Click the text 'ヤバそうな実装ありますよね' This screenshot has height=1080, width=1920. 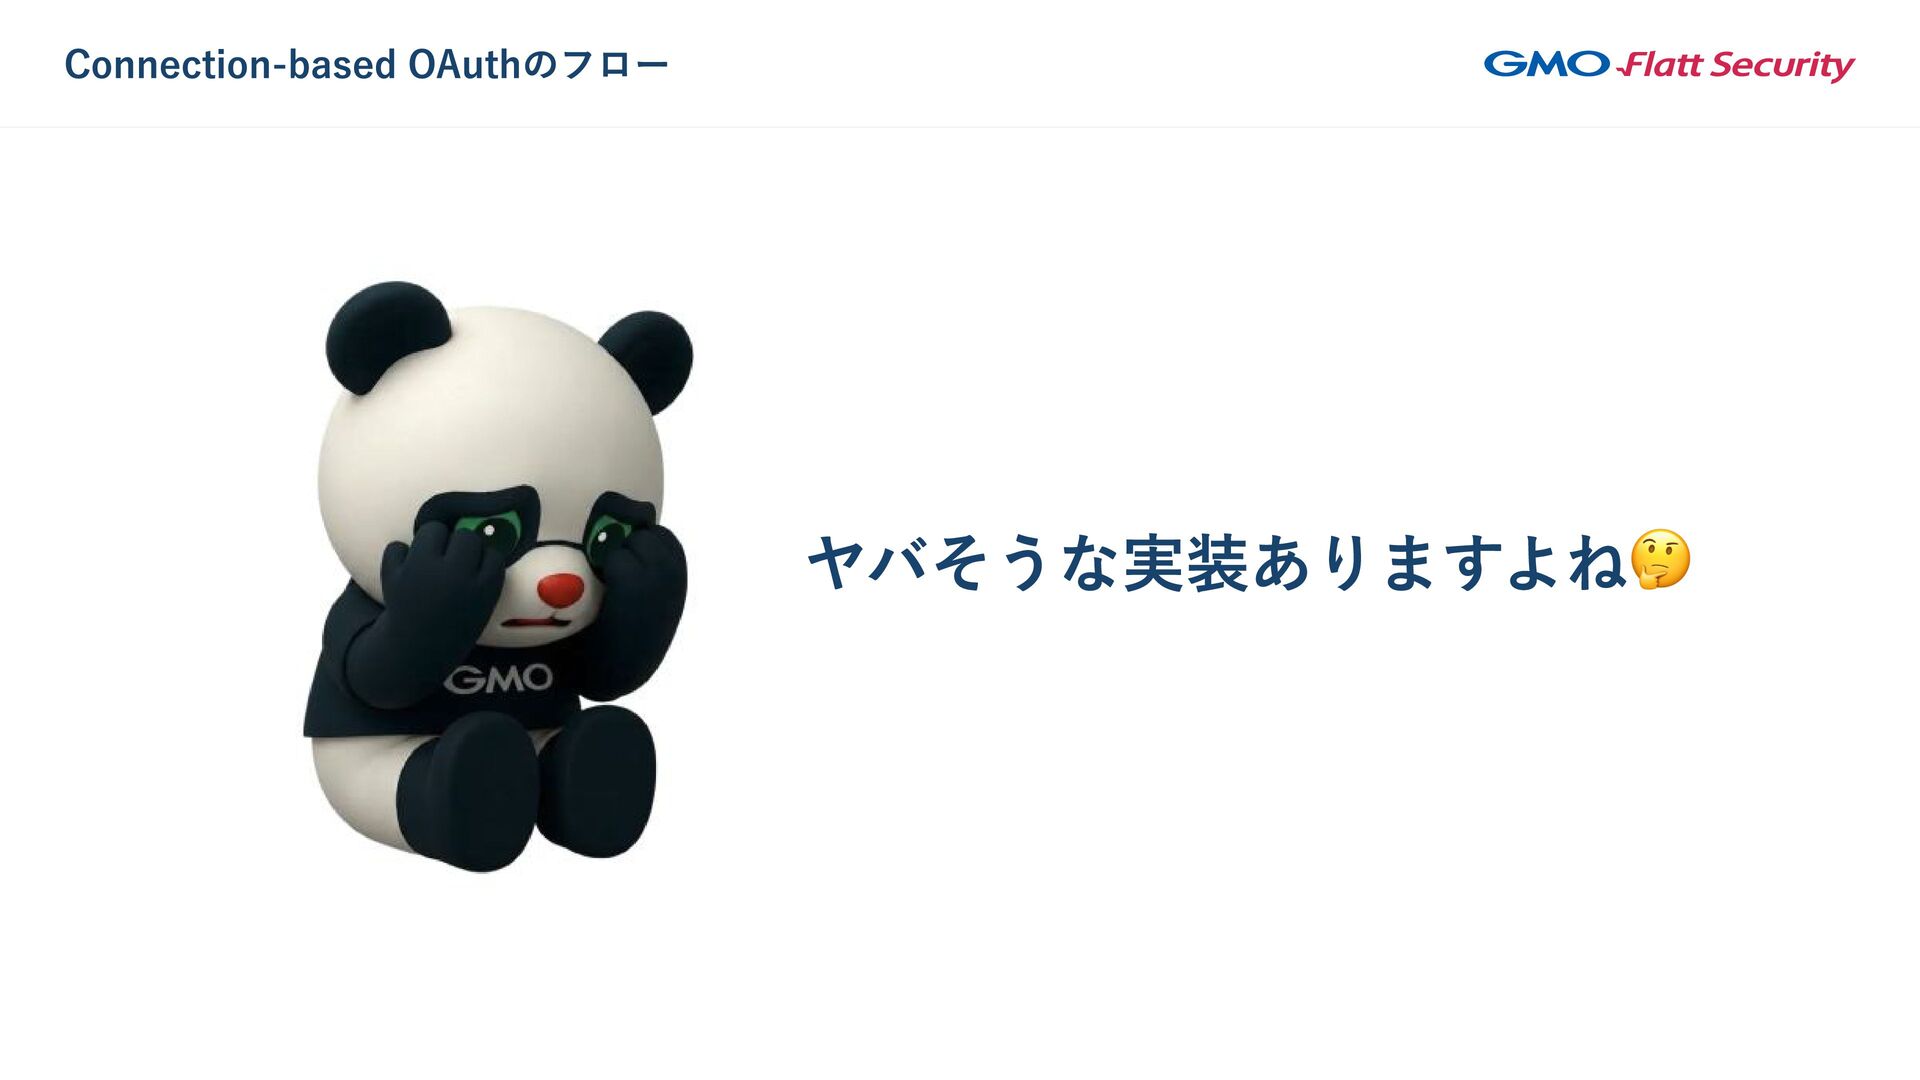[1217, 562]
